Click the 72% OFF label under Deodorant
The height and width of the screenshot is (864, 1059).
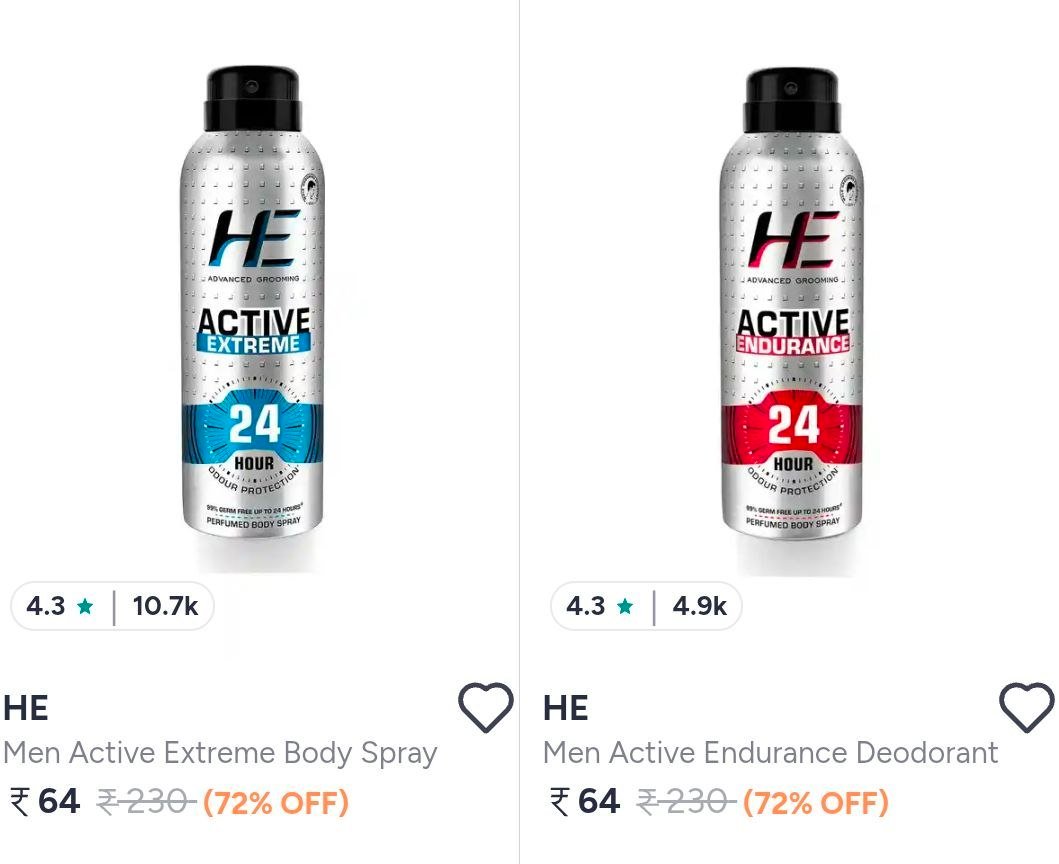coord(816,803)
